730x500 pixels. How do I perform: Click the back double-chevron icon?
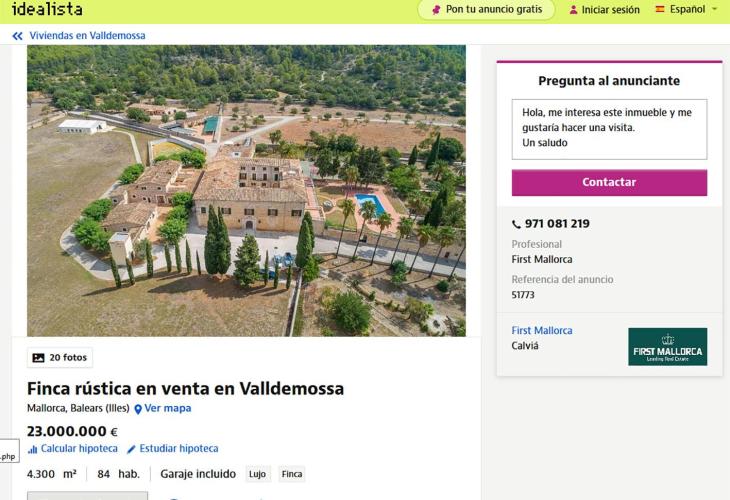point(18,36)
